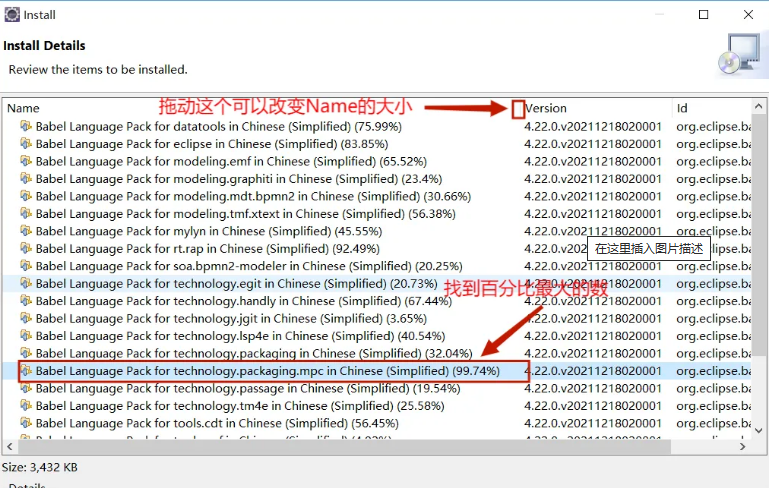Click the tools.cdt pack icon
The height and width of the screenshot is (488, 769).
pos(26,423)
